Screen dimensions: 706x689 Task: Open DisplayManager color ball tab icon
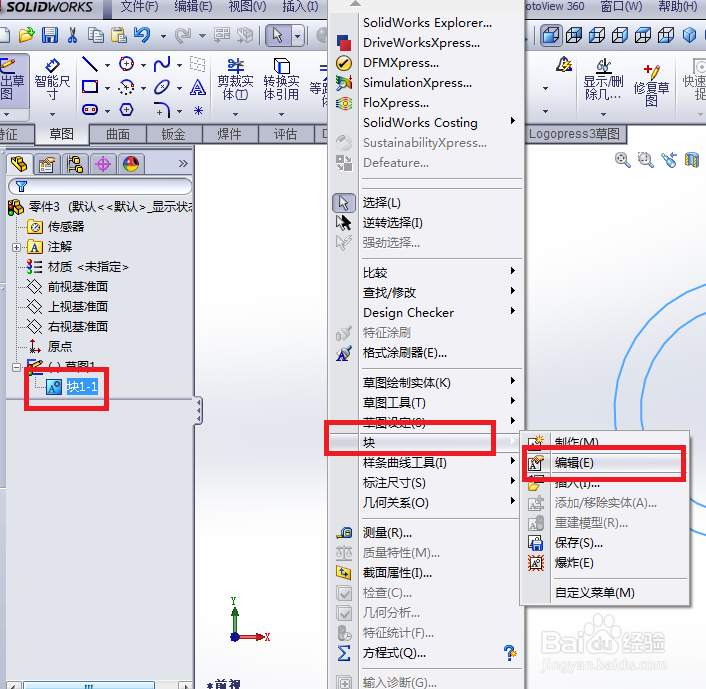pyautogui.click(x=131, y=164)
